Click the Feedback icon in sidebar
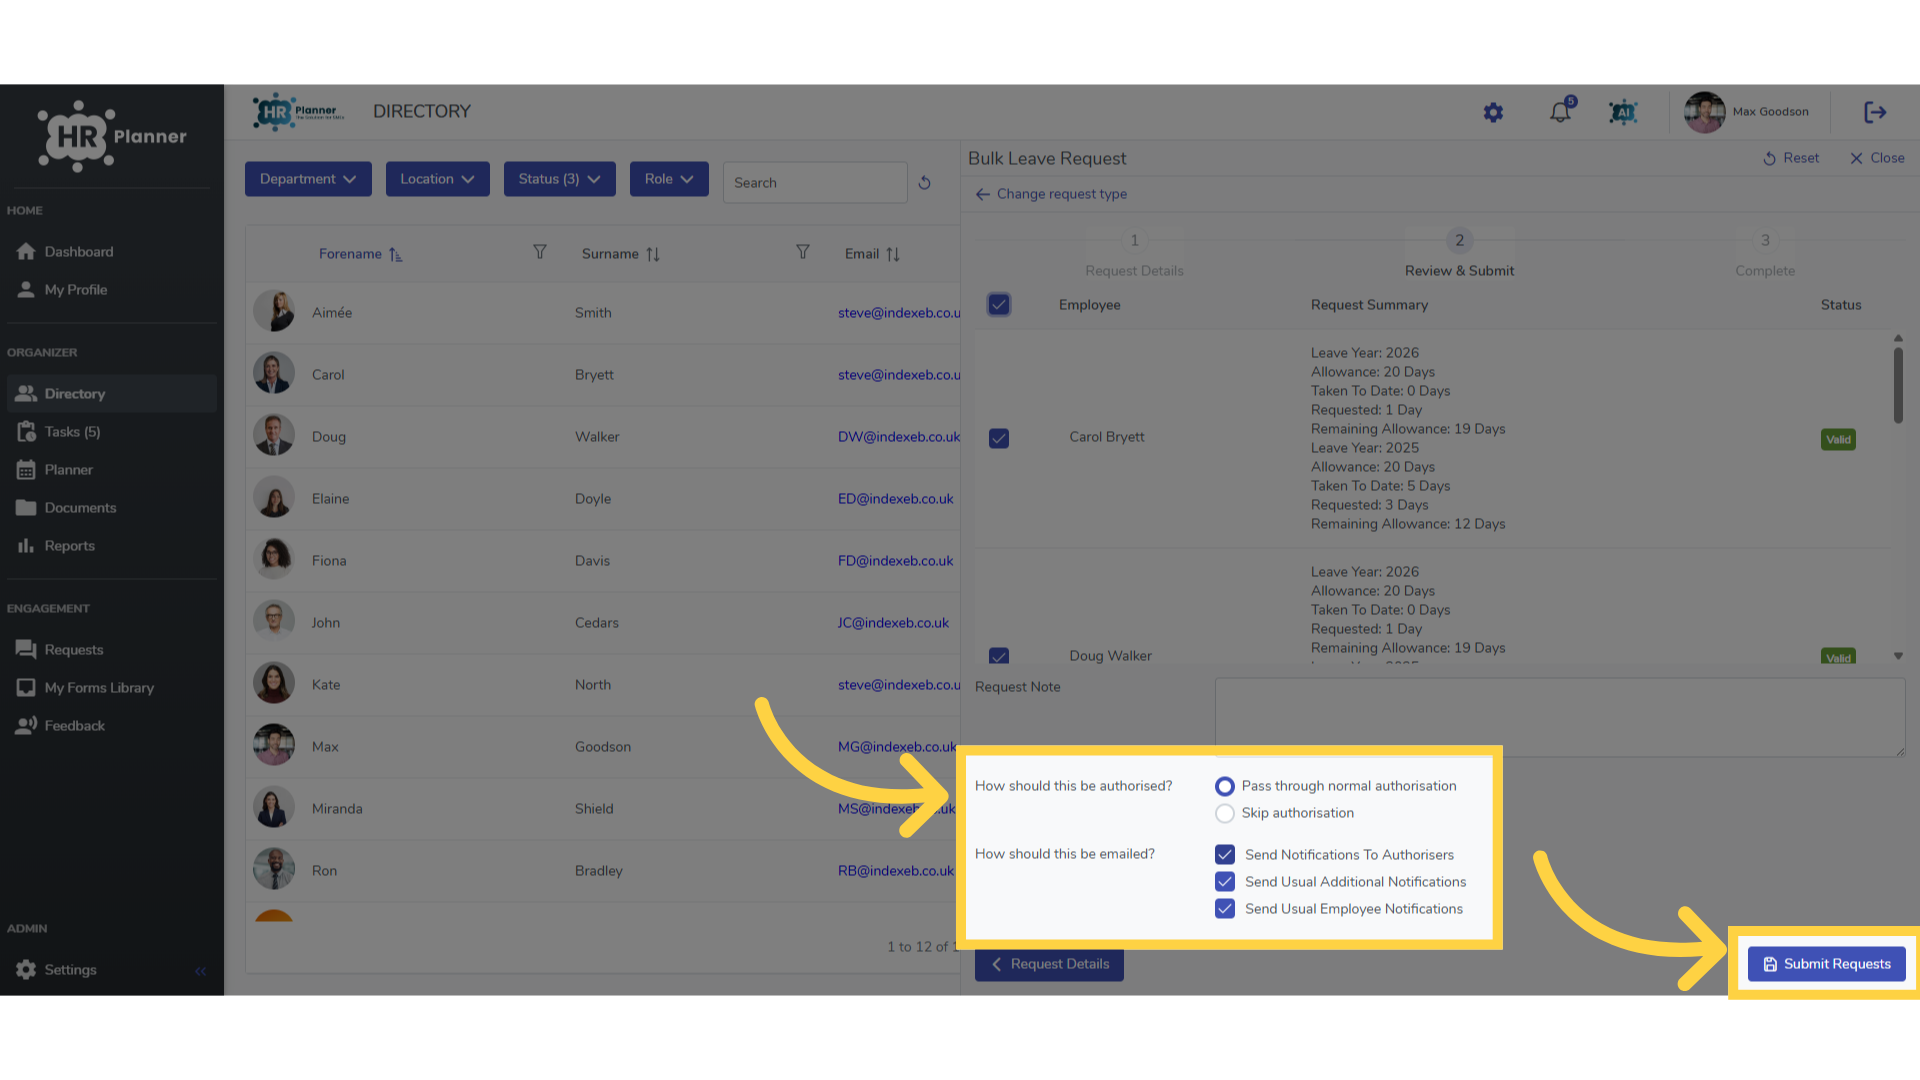 point(26,726)
